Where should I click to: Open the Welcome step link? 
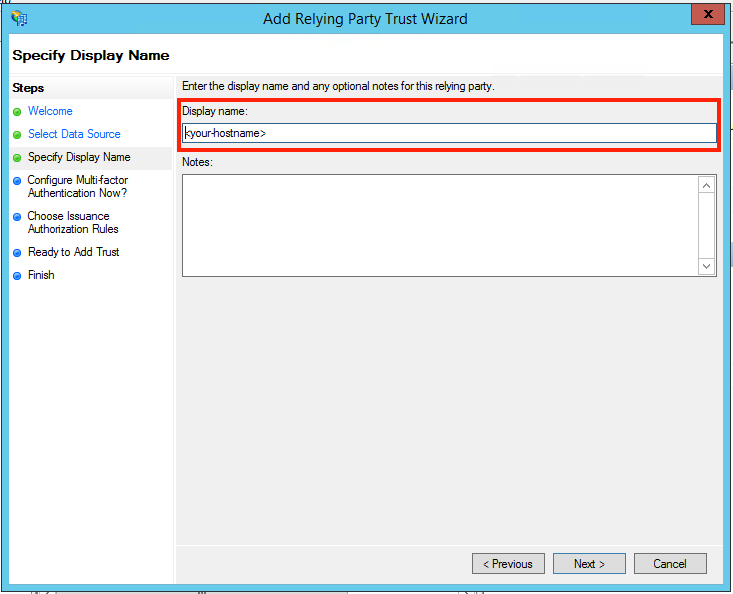click(50, 111)
